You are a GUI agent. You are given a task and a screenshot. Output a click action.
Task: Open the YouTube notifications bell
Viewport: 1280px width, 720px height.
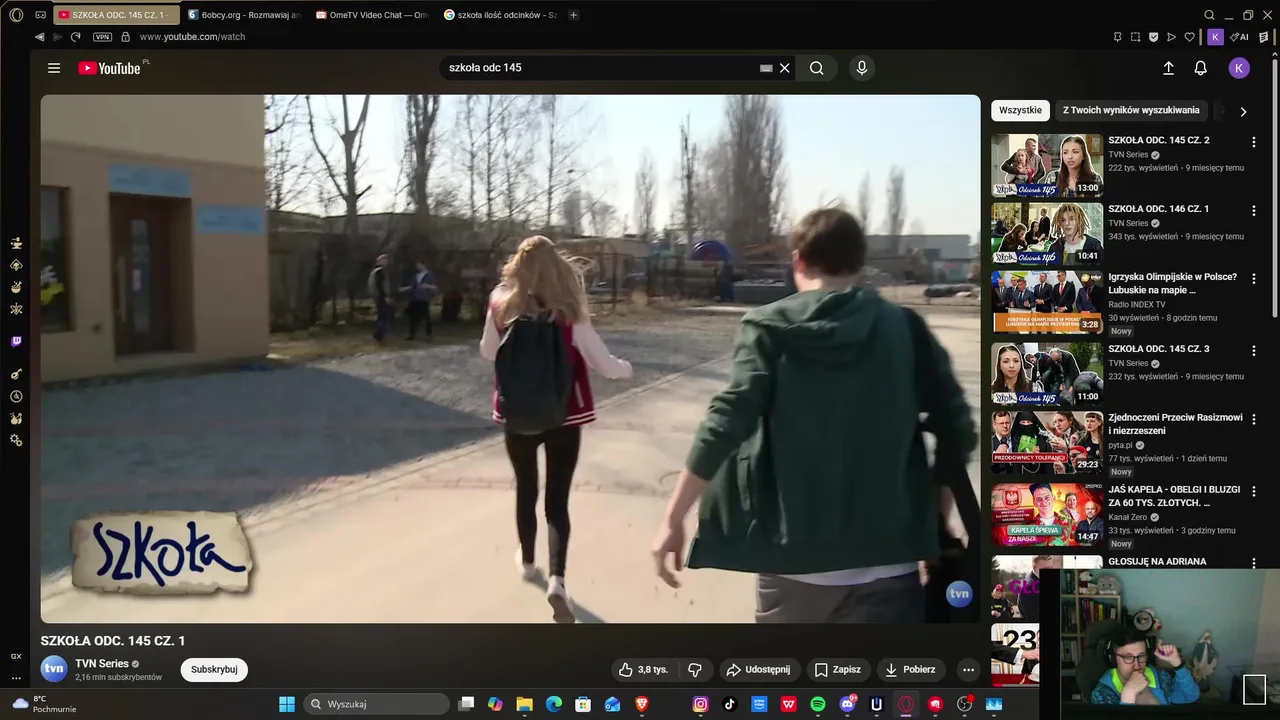point(1201,68)
